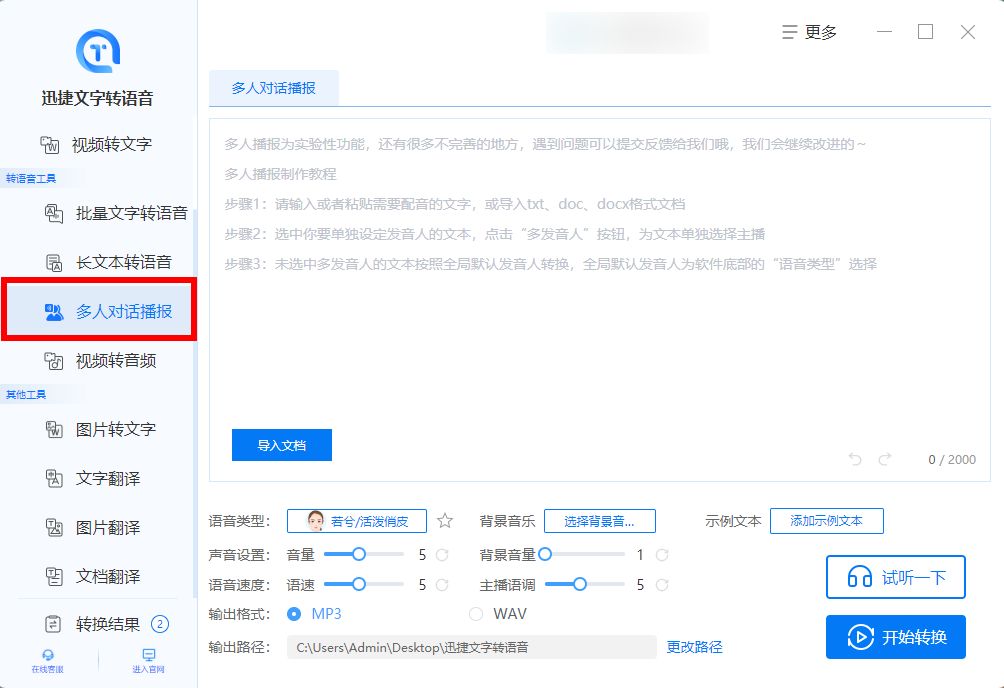
Task: Open 视频转文字 in the sidebar
Action: 97,145
